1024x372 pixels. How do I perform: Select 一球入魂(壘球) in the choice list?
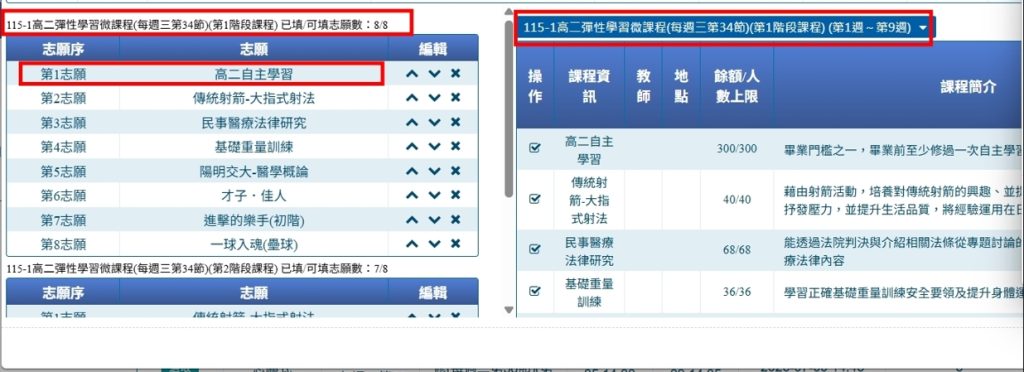pos(253,245)
